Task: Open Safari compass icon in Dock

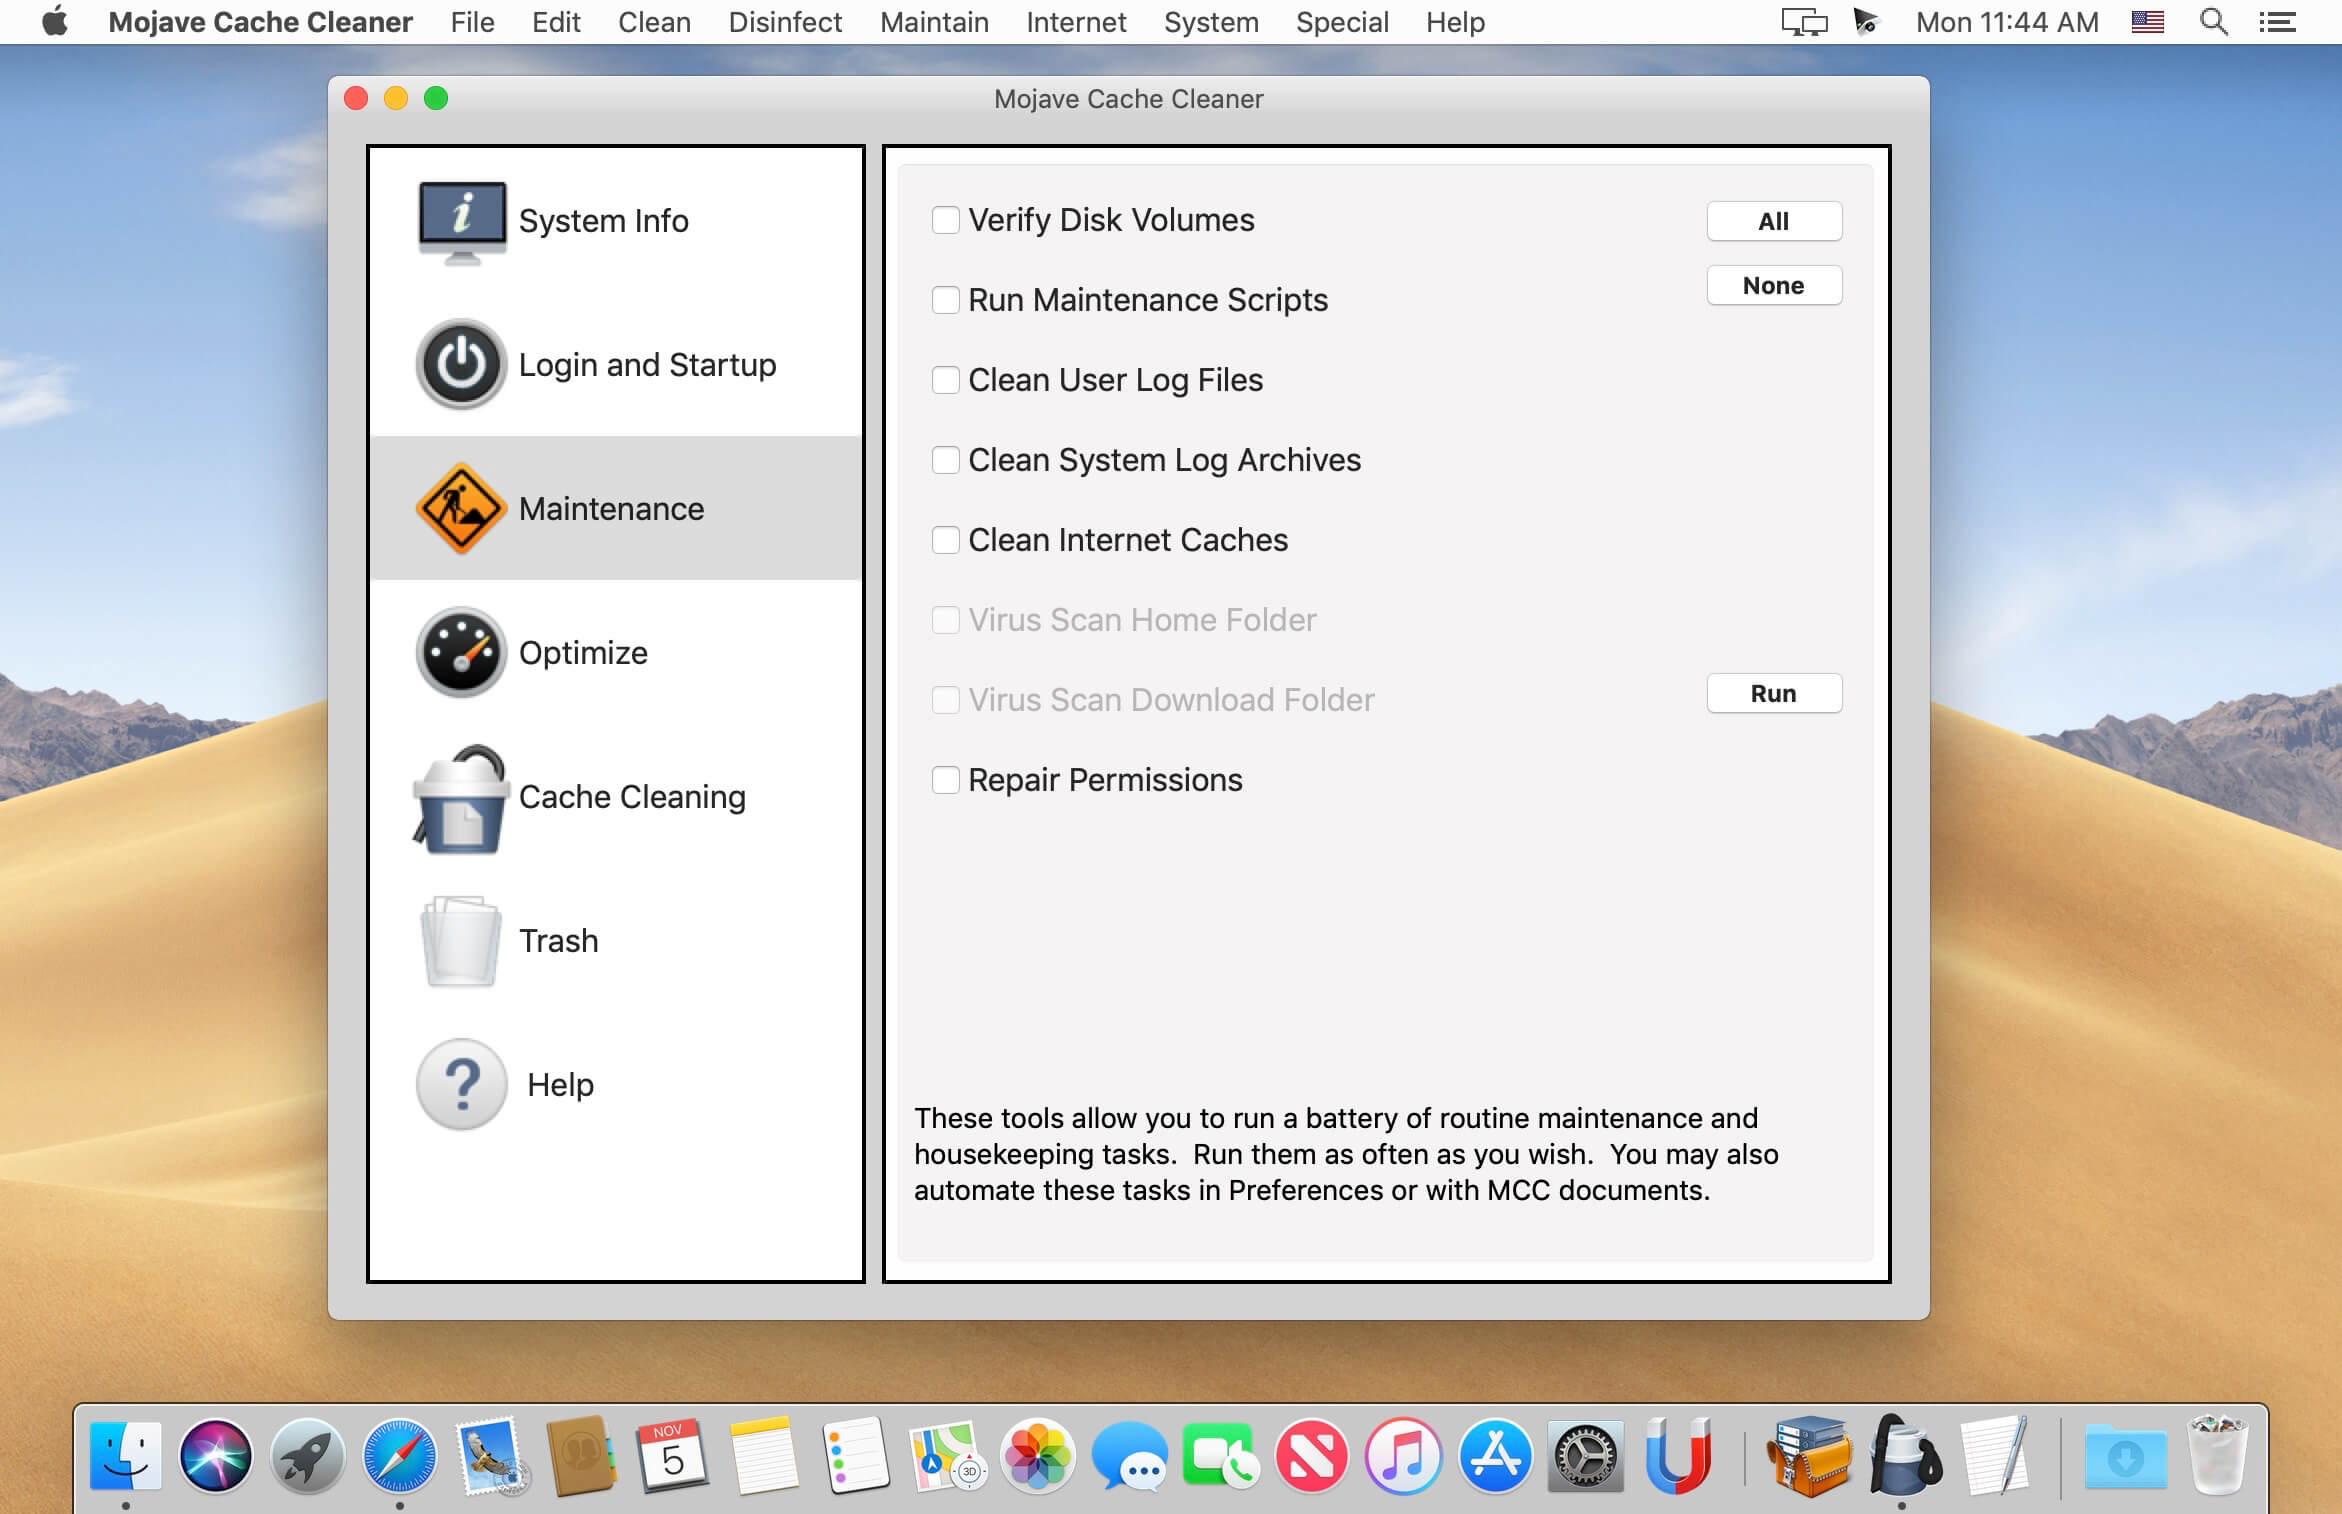Action: click(x=399, y=1455)
